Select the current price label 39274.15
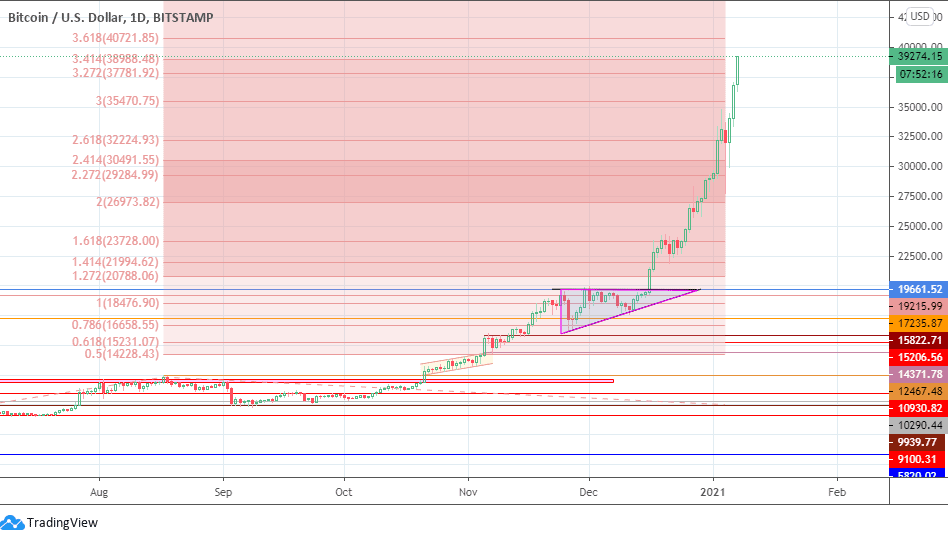This screenshot has height=541, width=948. click(920, 56)
